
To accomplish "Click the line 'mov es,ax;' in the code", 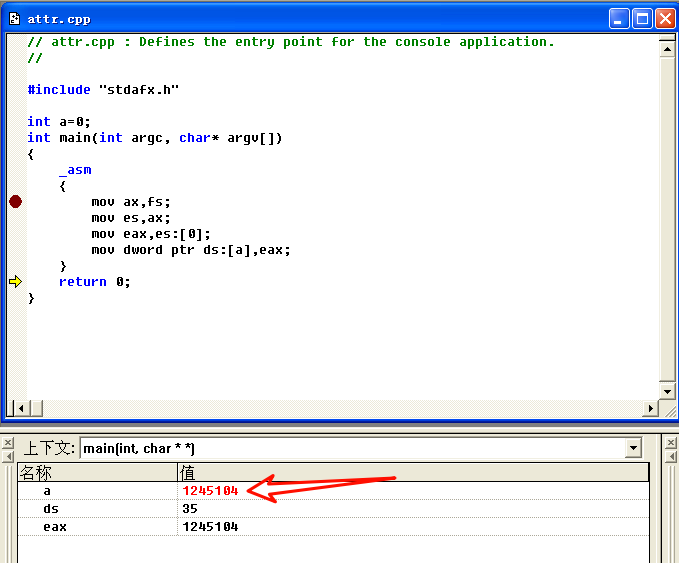I will click(x=131, y=218).
